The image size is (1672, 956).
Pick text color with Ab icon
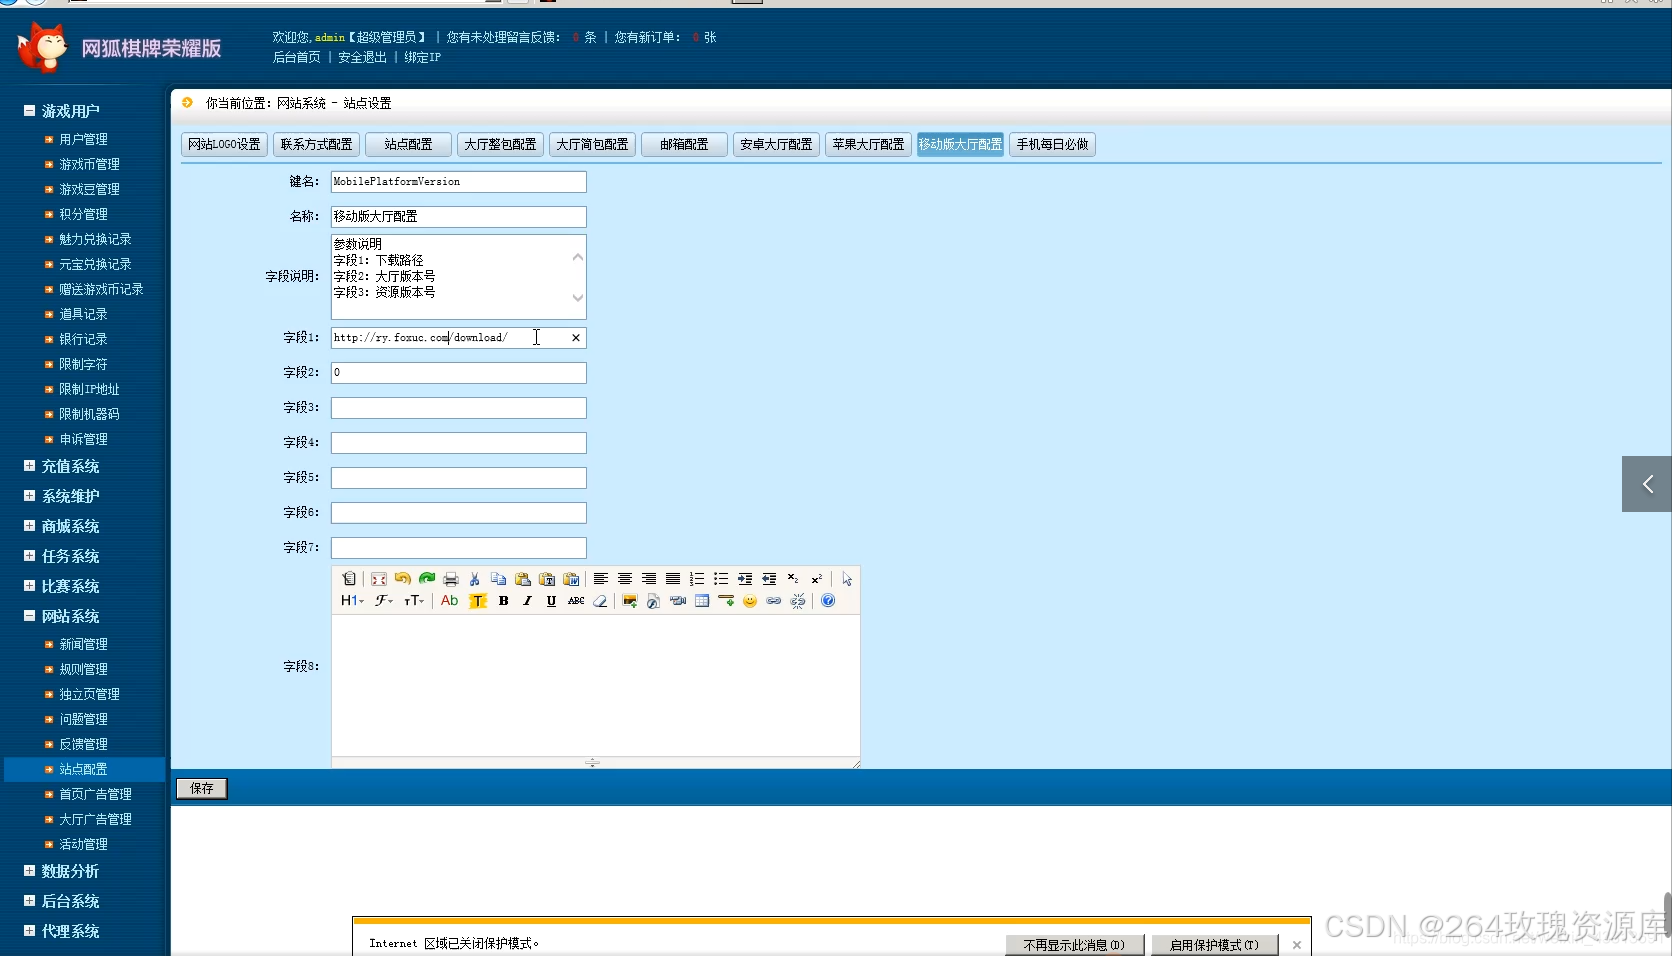[x=450, y=601]
